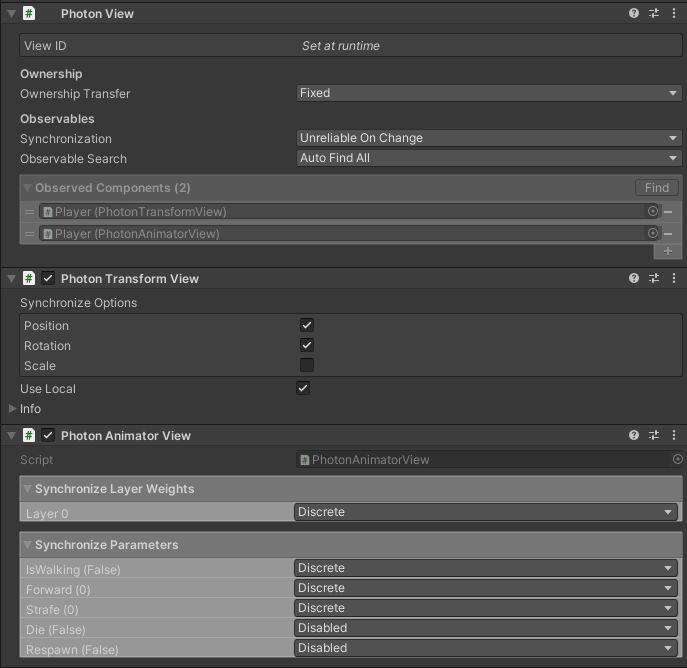
Task: Open Photon Animator View more options menu
Action: (x=674, y=435)
